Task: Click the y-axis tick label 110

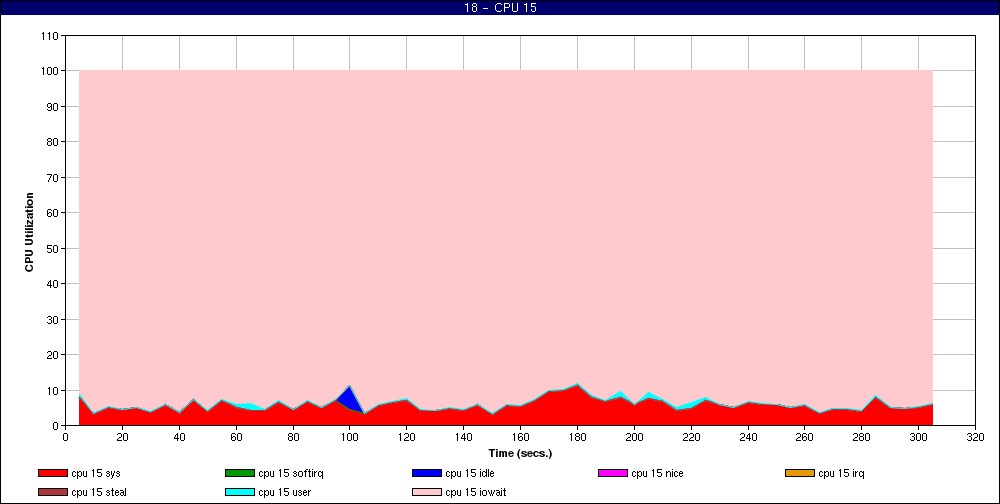Action: pos(51,36)
